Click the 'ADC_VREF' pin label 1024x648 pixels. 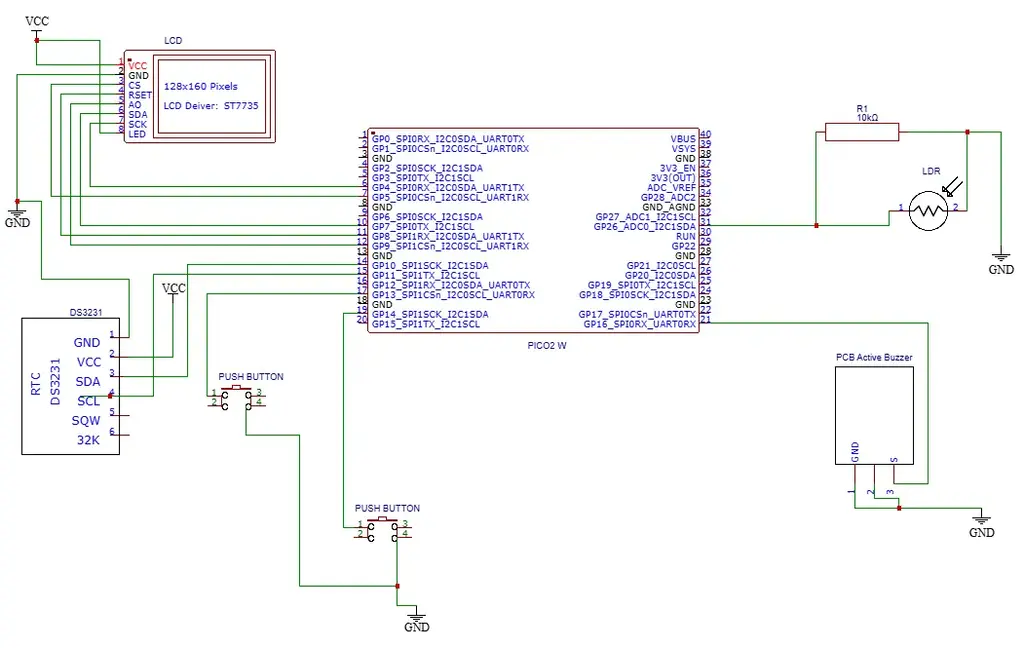point(672,187)
